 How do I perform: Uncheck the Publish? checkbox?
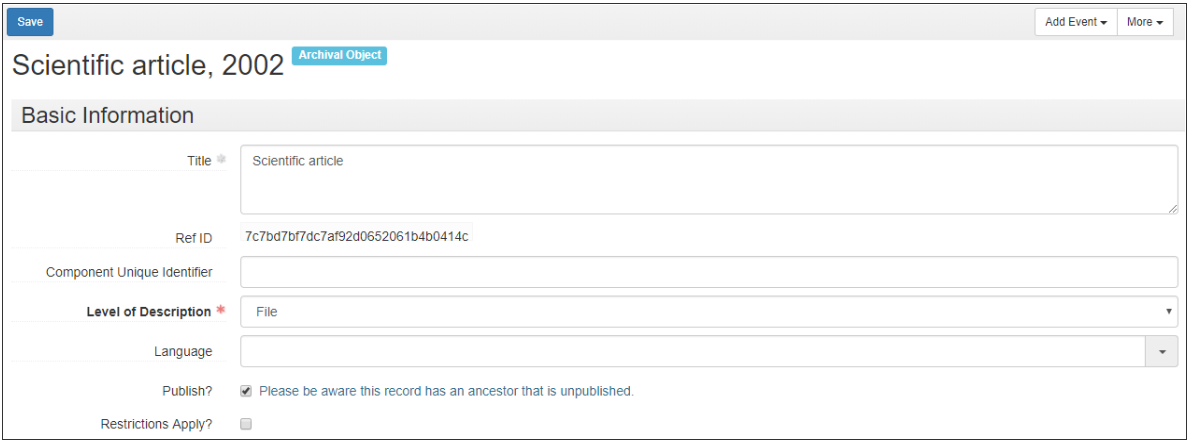click(246, 391)
